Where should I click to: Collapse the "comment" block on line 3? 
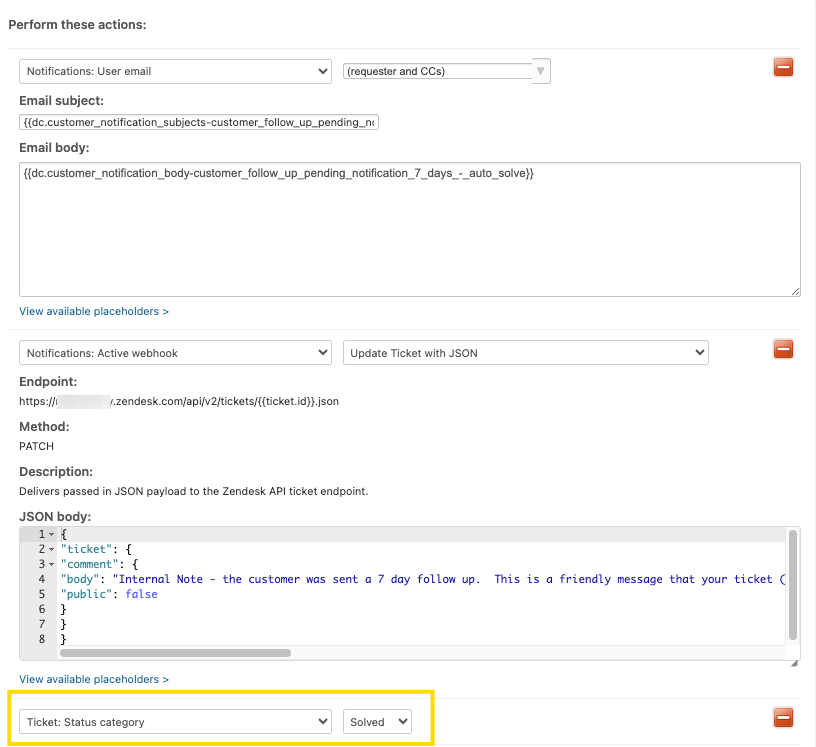[x=51, y=564]
